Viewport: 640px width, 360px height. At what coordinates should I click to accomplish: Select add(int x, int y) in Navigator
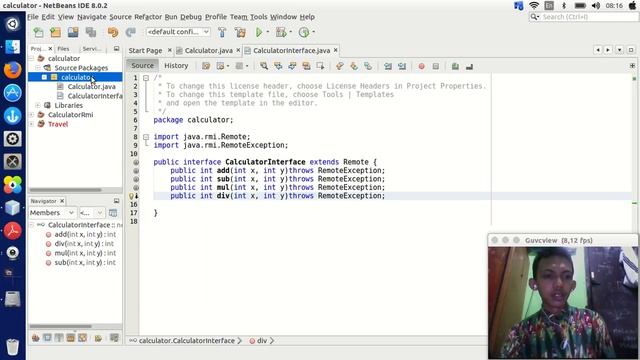(85, 234)
